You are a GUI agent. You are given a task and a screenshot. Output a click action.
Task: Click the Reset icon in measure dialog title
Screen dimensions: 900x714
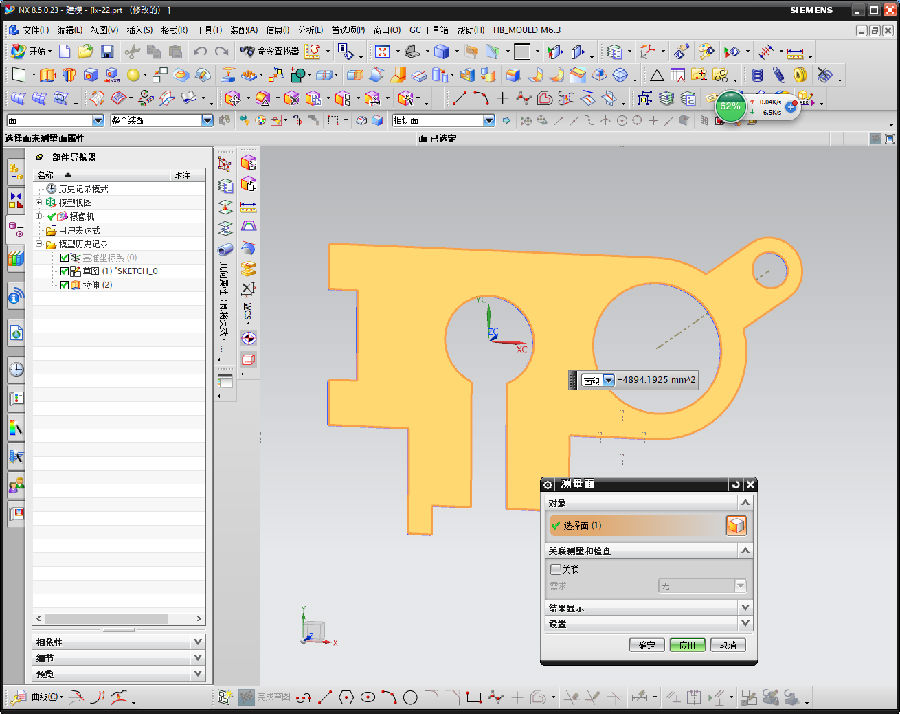(736, 485)
